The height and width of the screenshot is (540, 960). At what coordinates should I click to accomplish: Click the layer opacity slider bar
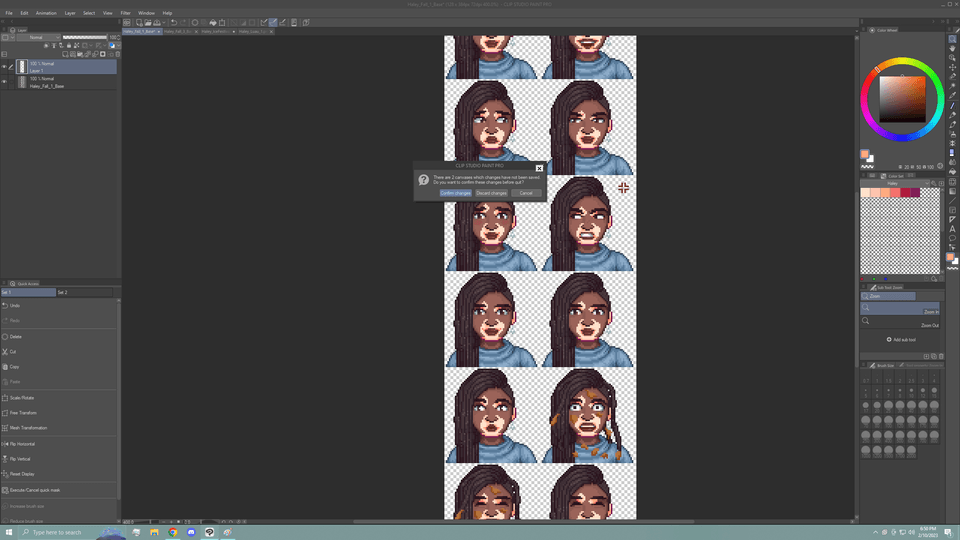(x=85, y=37)
